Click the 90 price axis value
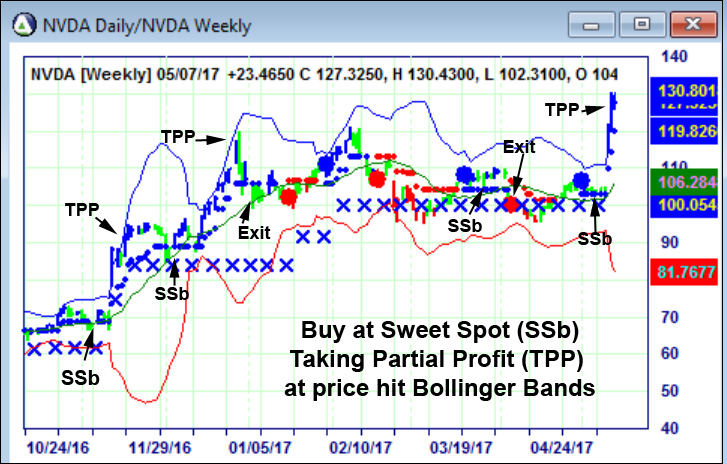 pyautogui.click(x=670, y=242)
